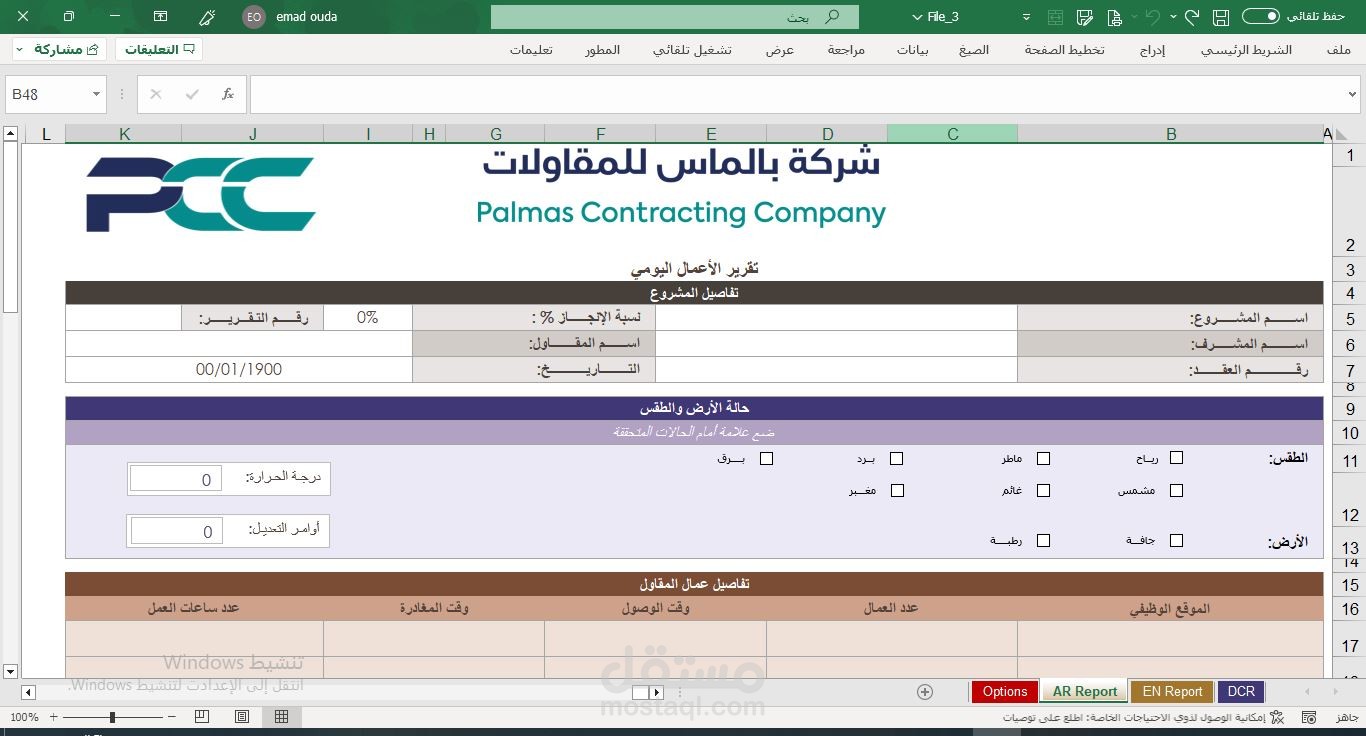Open the search box magnifier icon

coord(832,17)
